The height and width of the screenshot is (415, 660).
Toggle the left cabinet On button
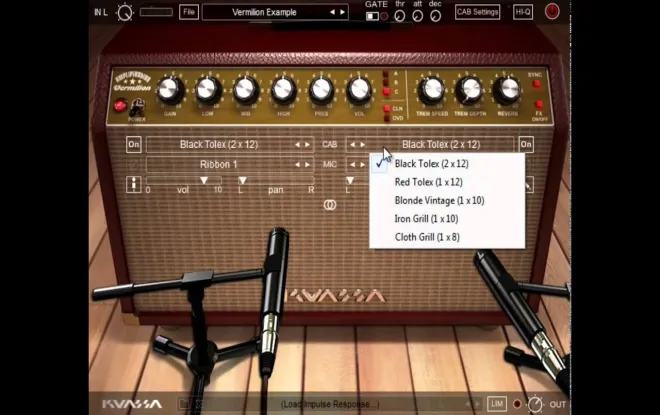(x=133, y=144)
